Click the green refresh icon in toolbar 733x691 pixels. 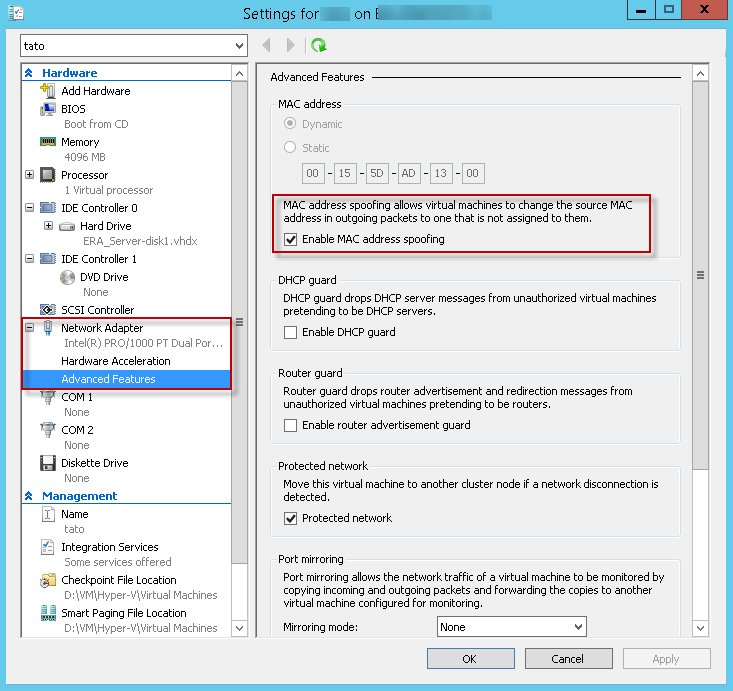click(x=318, y=45)
